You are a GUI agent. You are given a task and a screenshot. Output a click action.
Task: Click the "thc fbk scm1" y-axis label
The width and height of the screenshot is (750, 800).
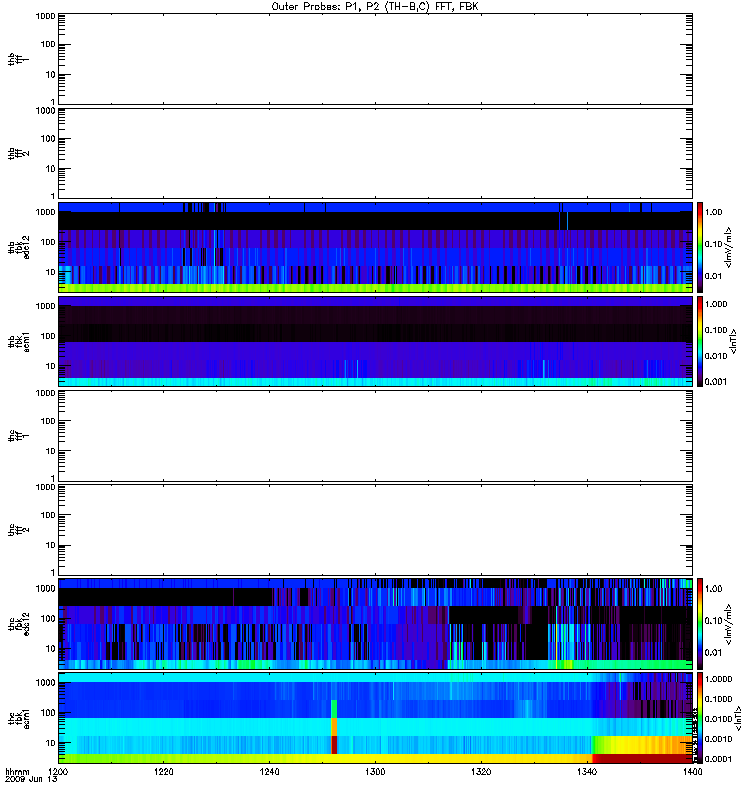point(18,718)
